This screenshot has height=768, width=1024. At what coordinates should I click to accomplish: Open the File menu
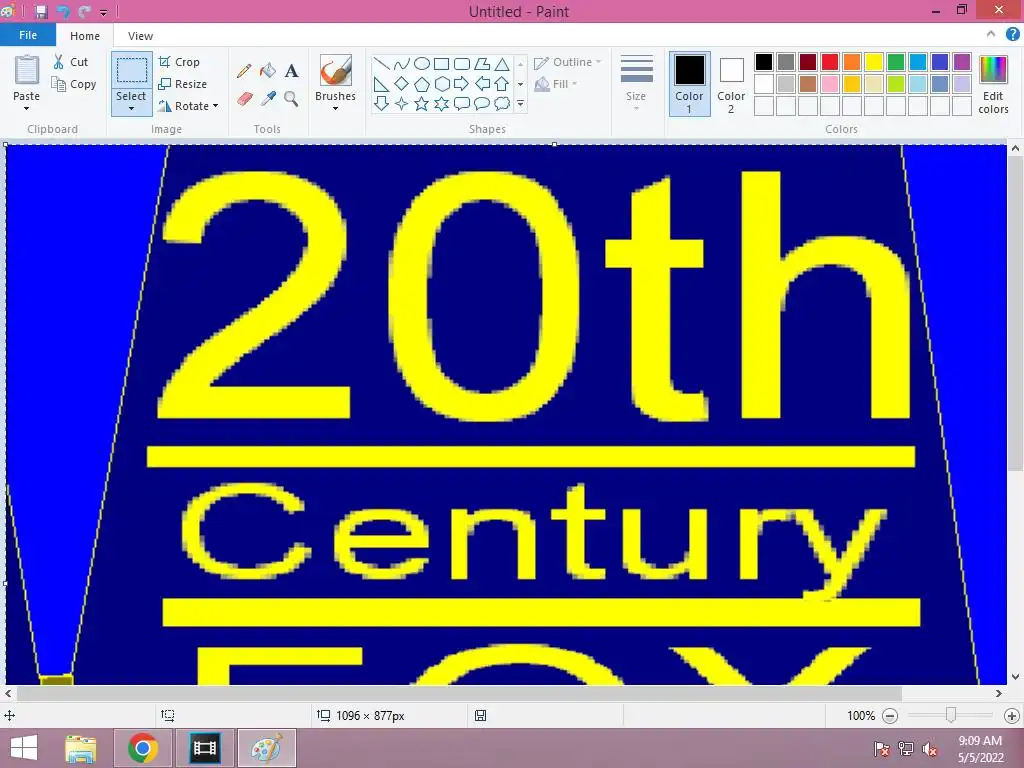click(x=28, y=35)
